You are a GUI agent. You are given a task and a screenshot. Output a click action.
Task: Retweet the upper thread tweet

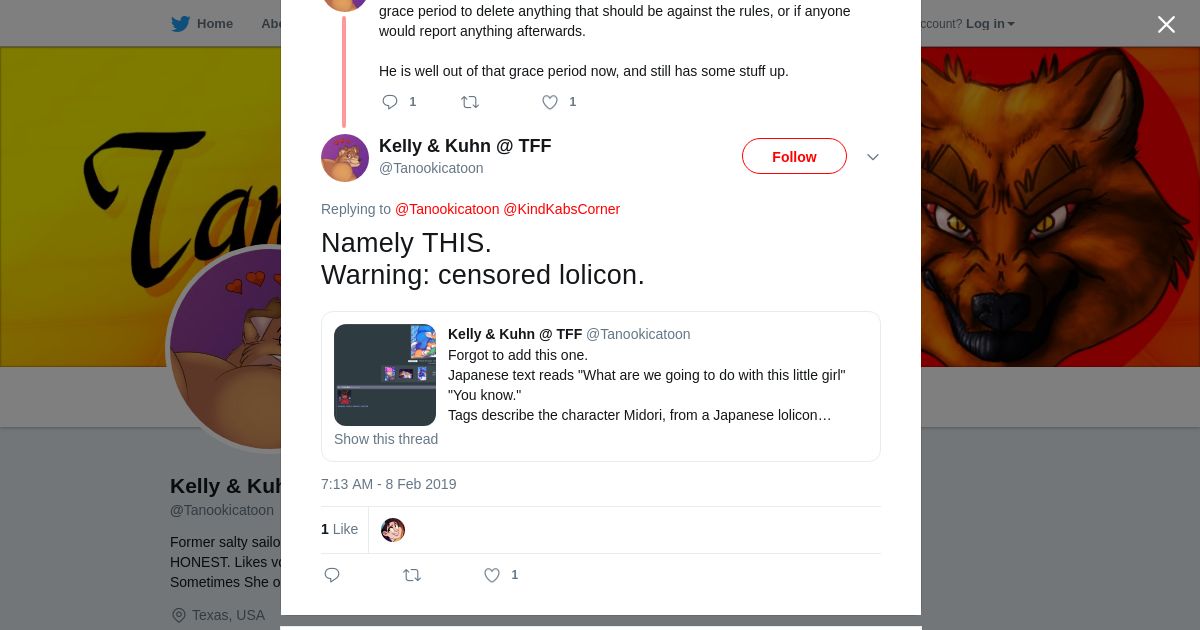pos(469,102)
